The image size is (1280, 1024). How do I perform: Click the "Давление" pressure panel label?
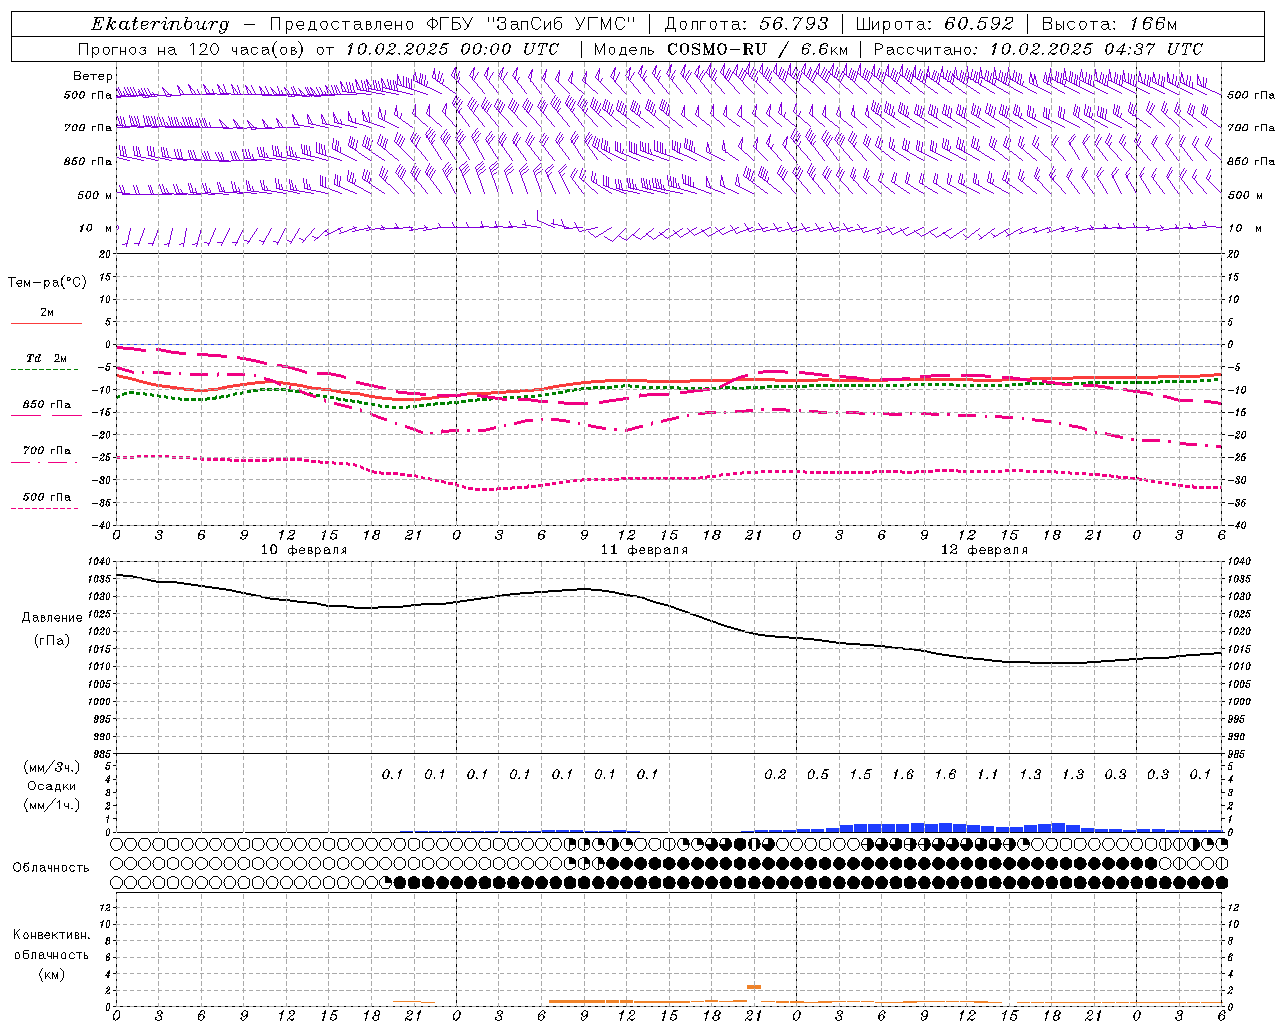pyautogui.click(x=52, y=618)
